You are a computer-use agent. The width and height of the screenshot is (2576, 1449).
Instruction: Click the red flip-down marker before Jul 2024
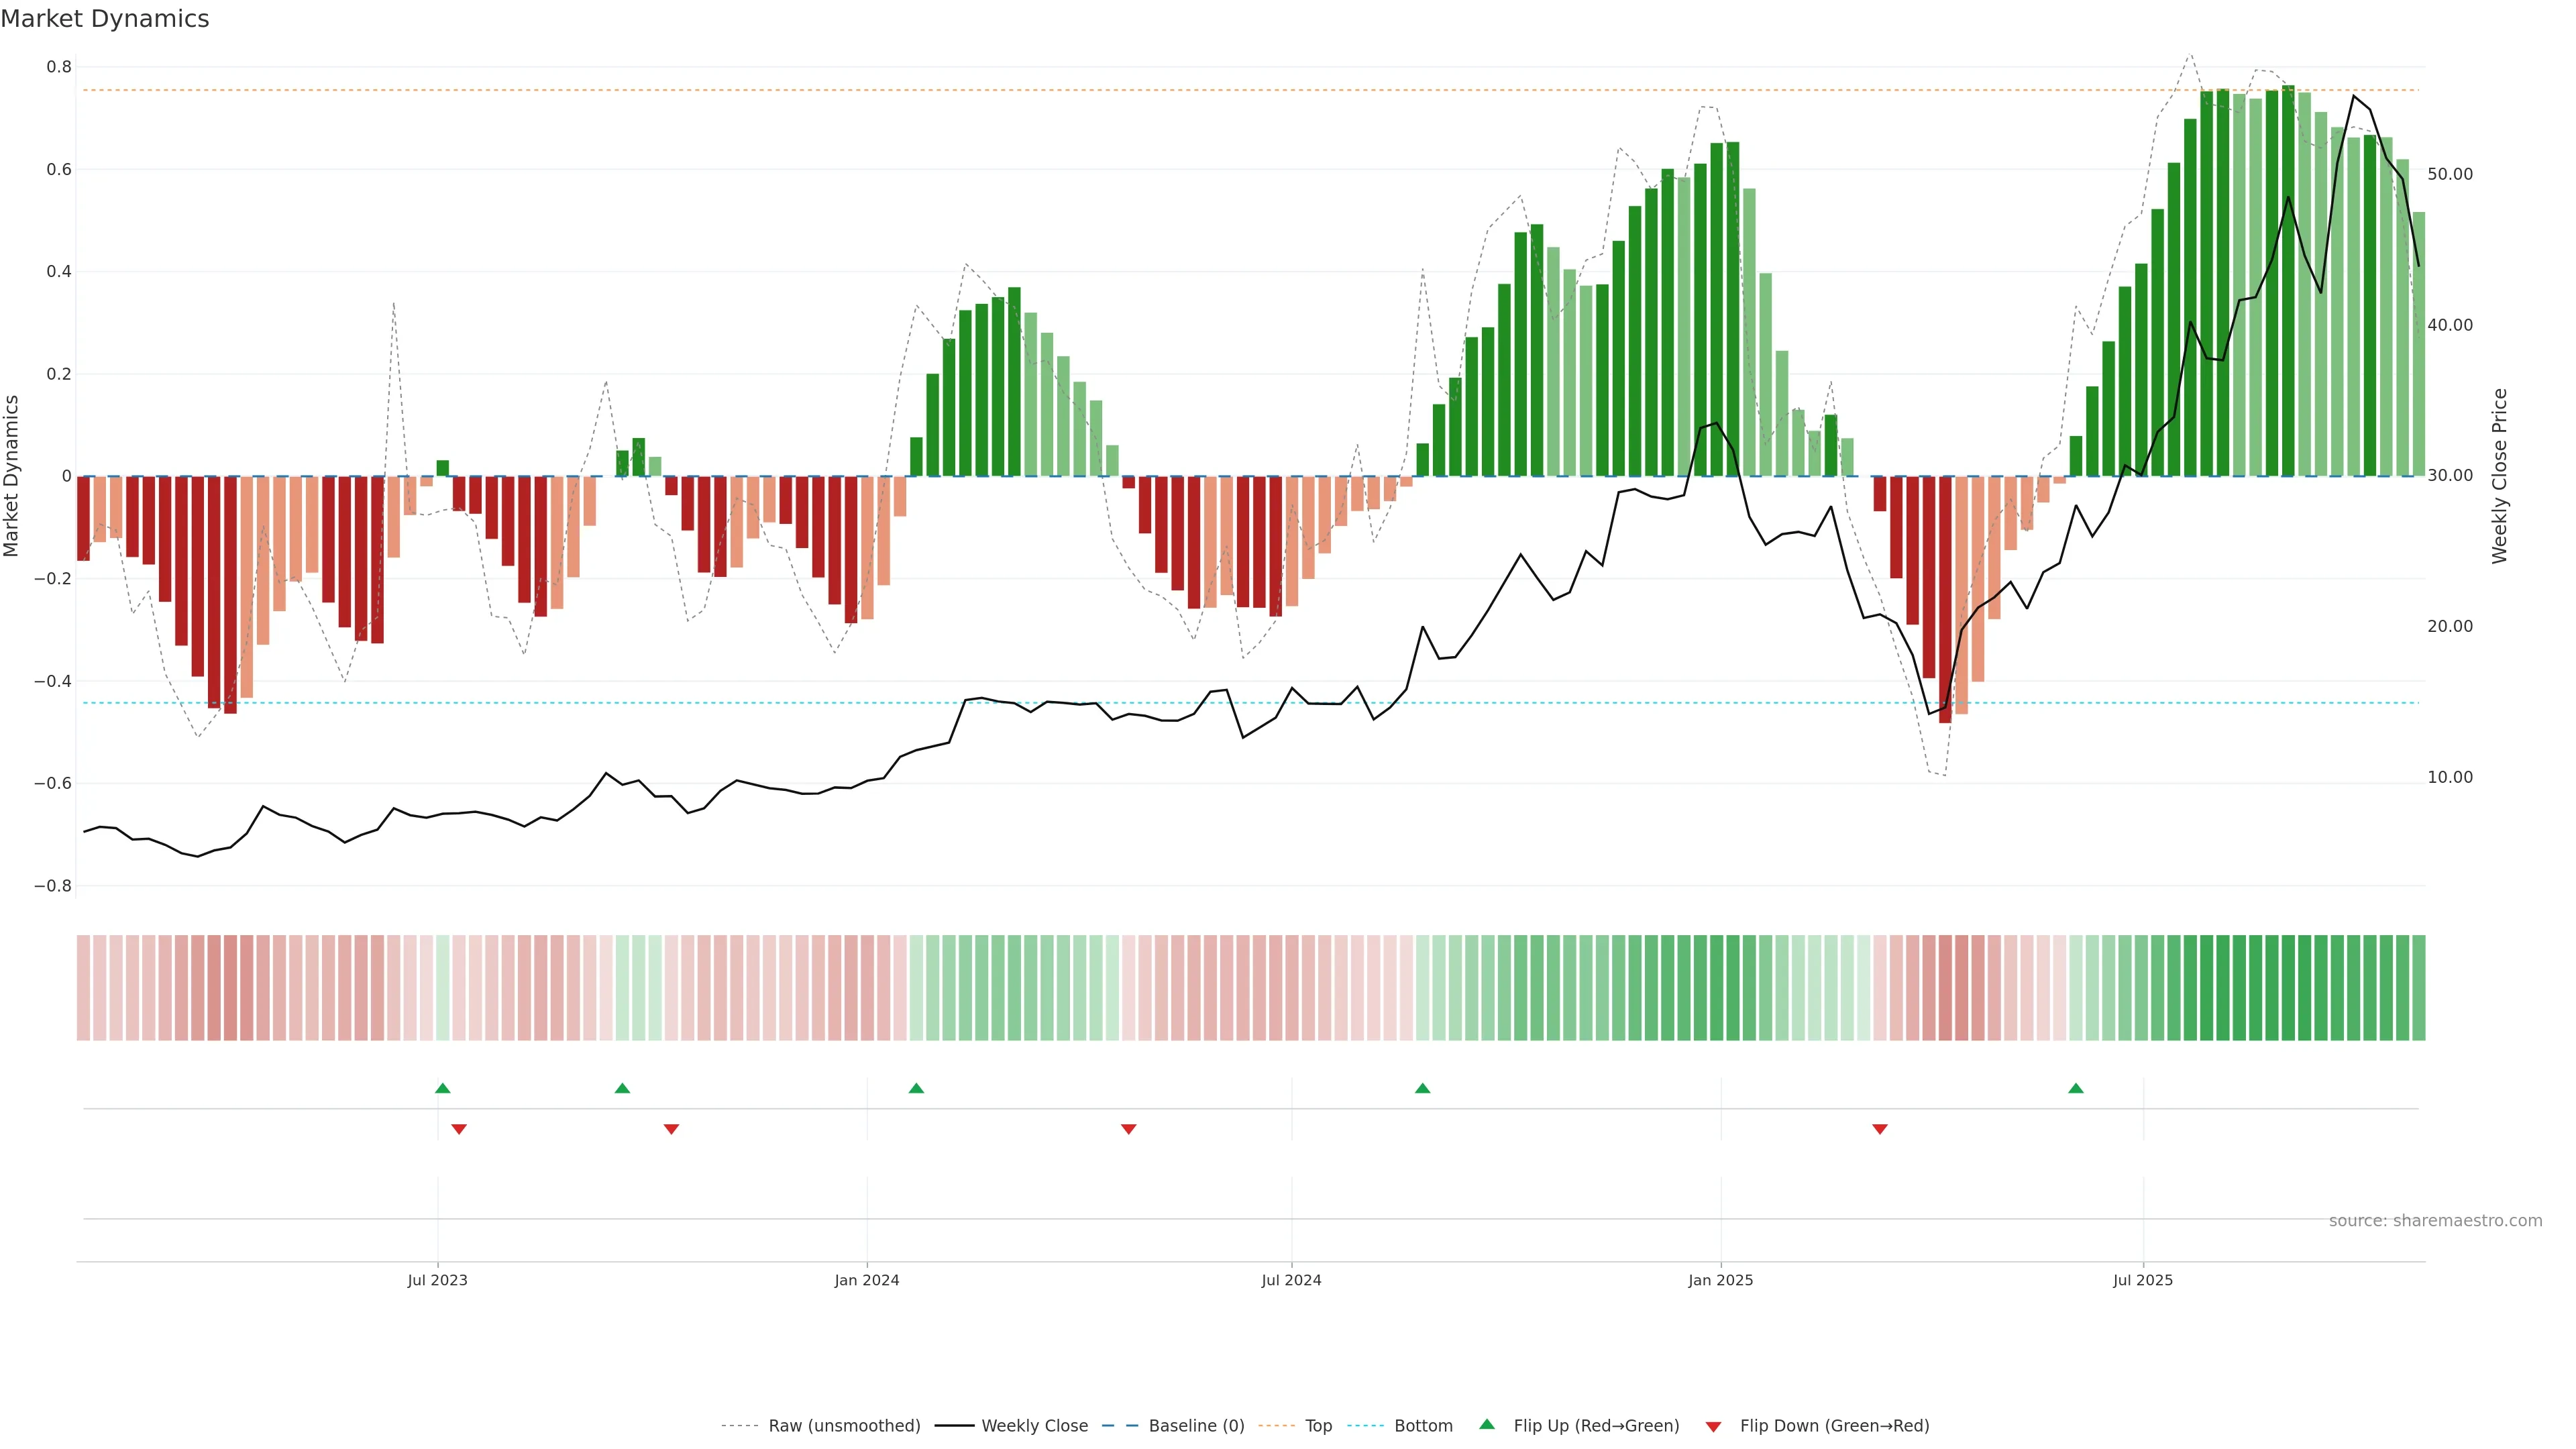(x=1128, y=1129)
